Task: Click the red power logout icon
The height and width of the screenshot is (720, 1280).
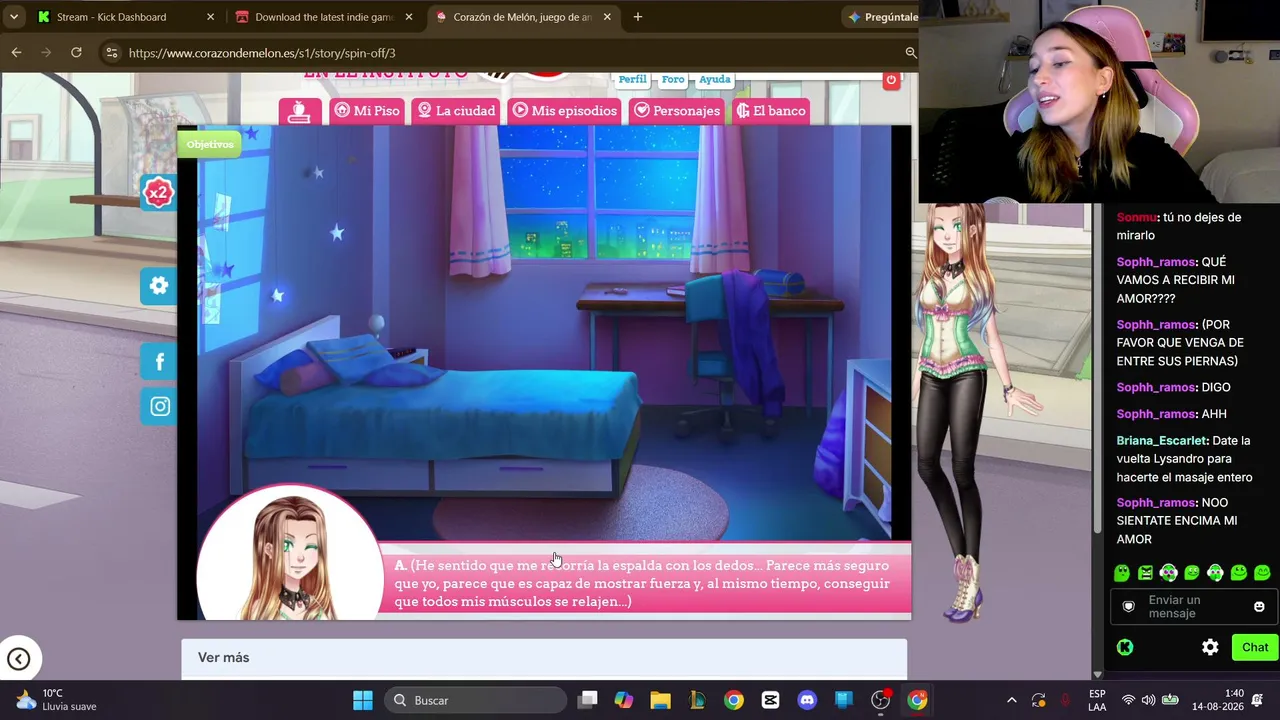Action: click(x=891, y=80)
